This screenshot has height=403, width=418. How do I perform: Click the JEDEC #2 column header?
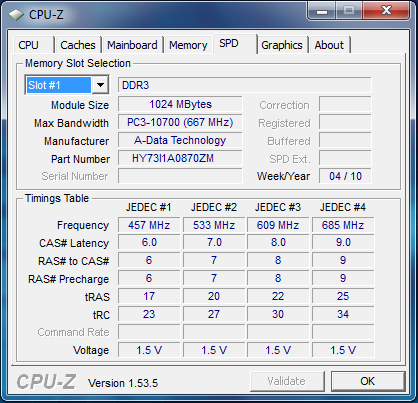point(214,207)
